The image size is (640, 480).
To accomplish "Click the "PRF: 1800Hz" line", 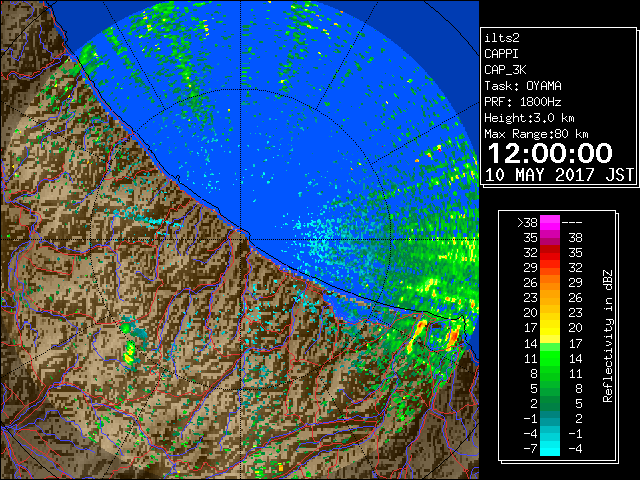I will (x=523, y=102).
